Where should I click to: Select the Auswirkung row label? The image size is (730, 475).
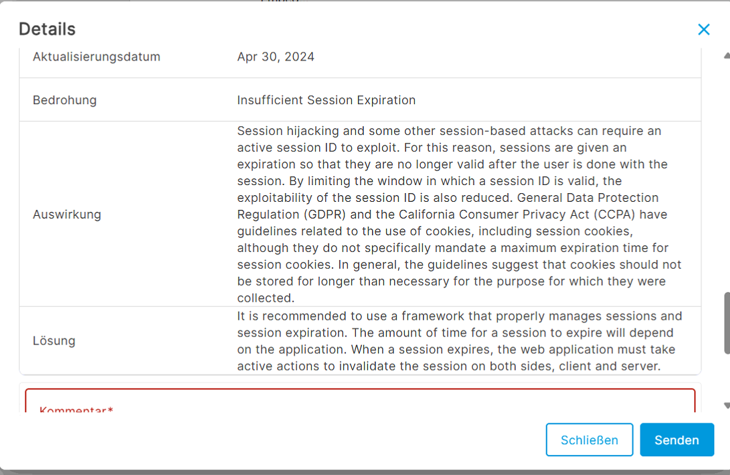[x=67, y=214]
